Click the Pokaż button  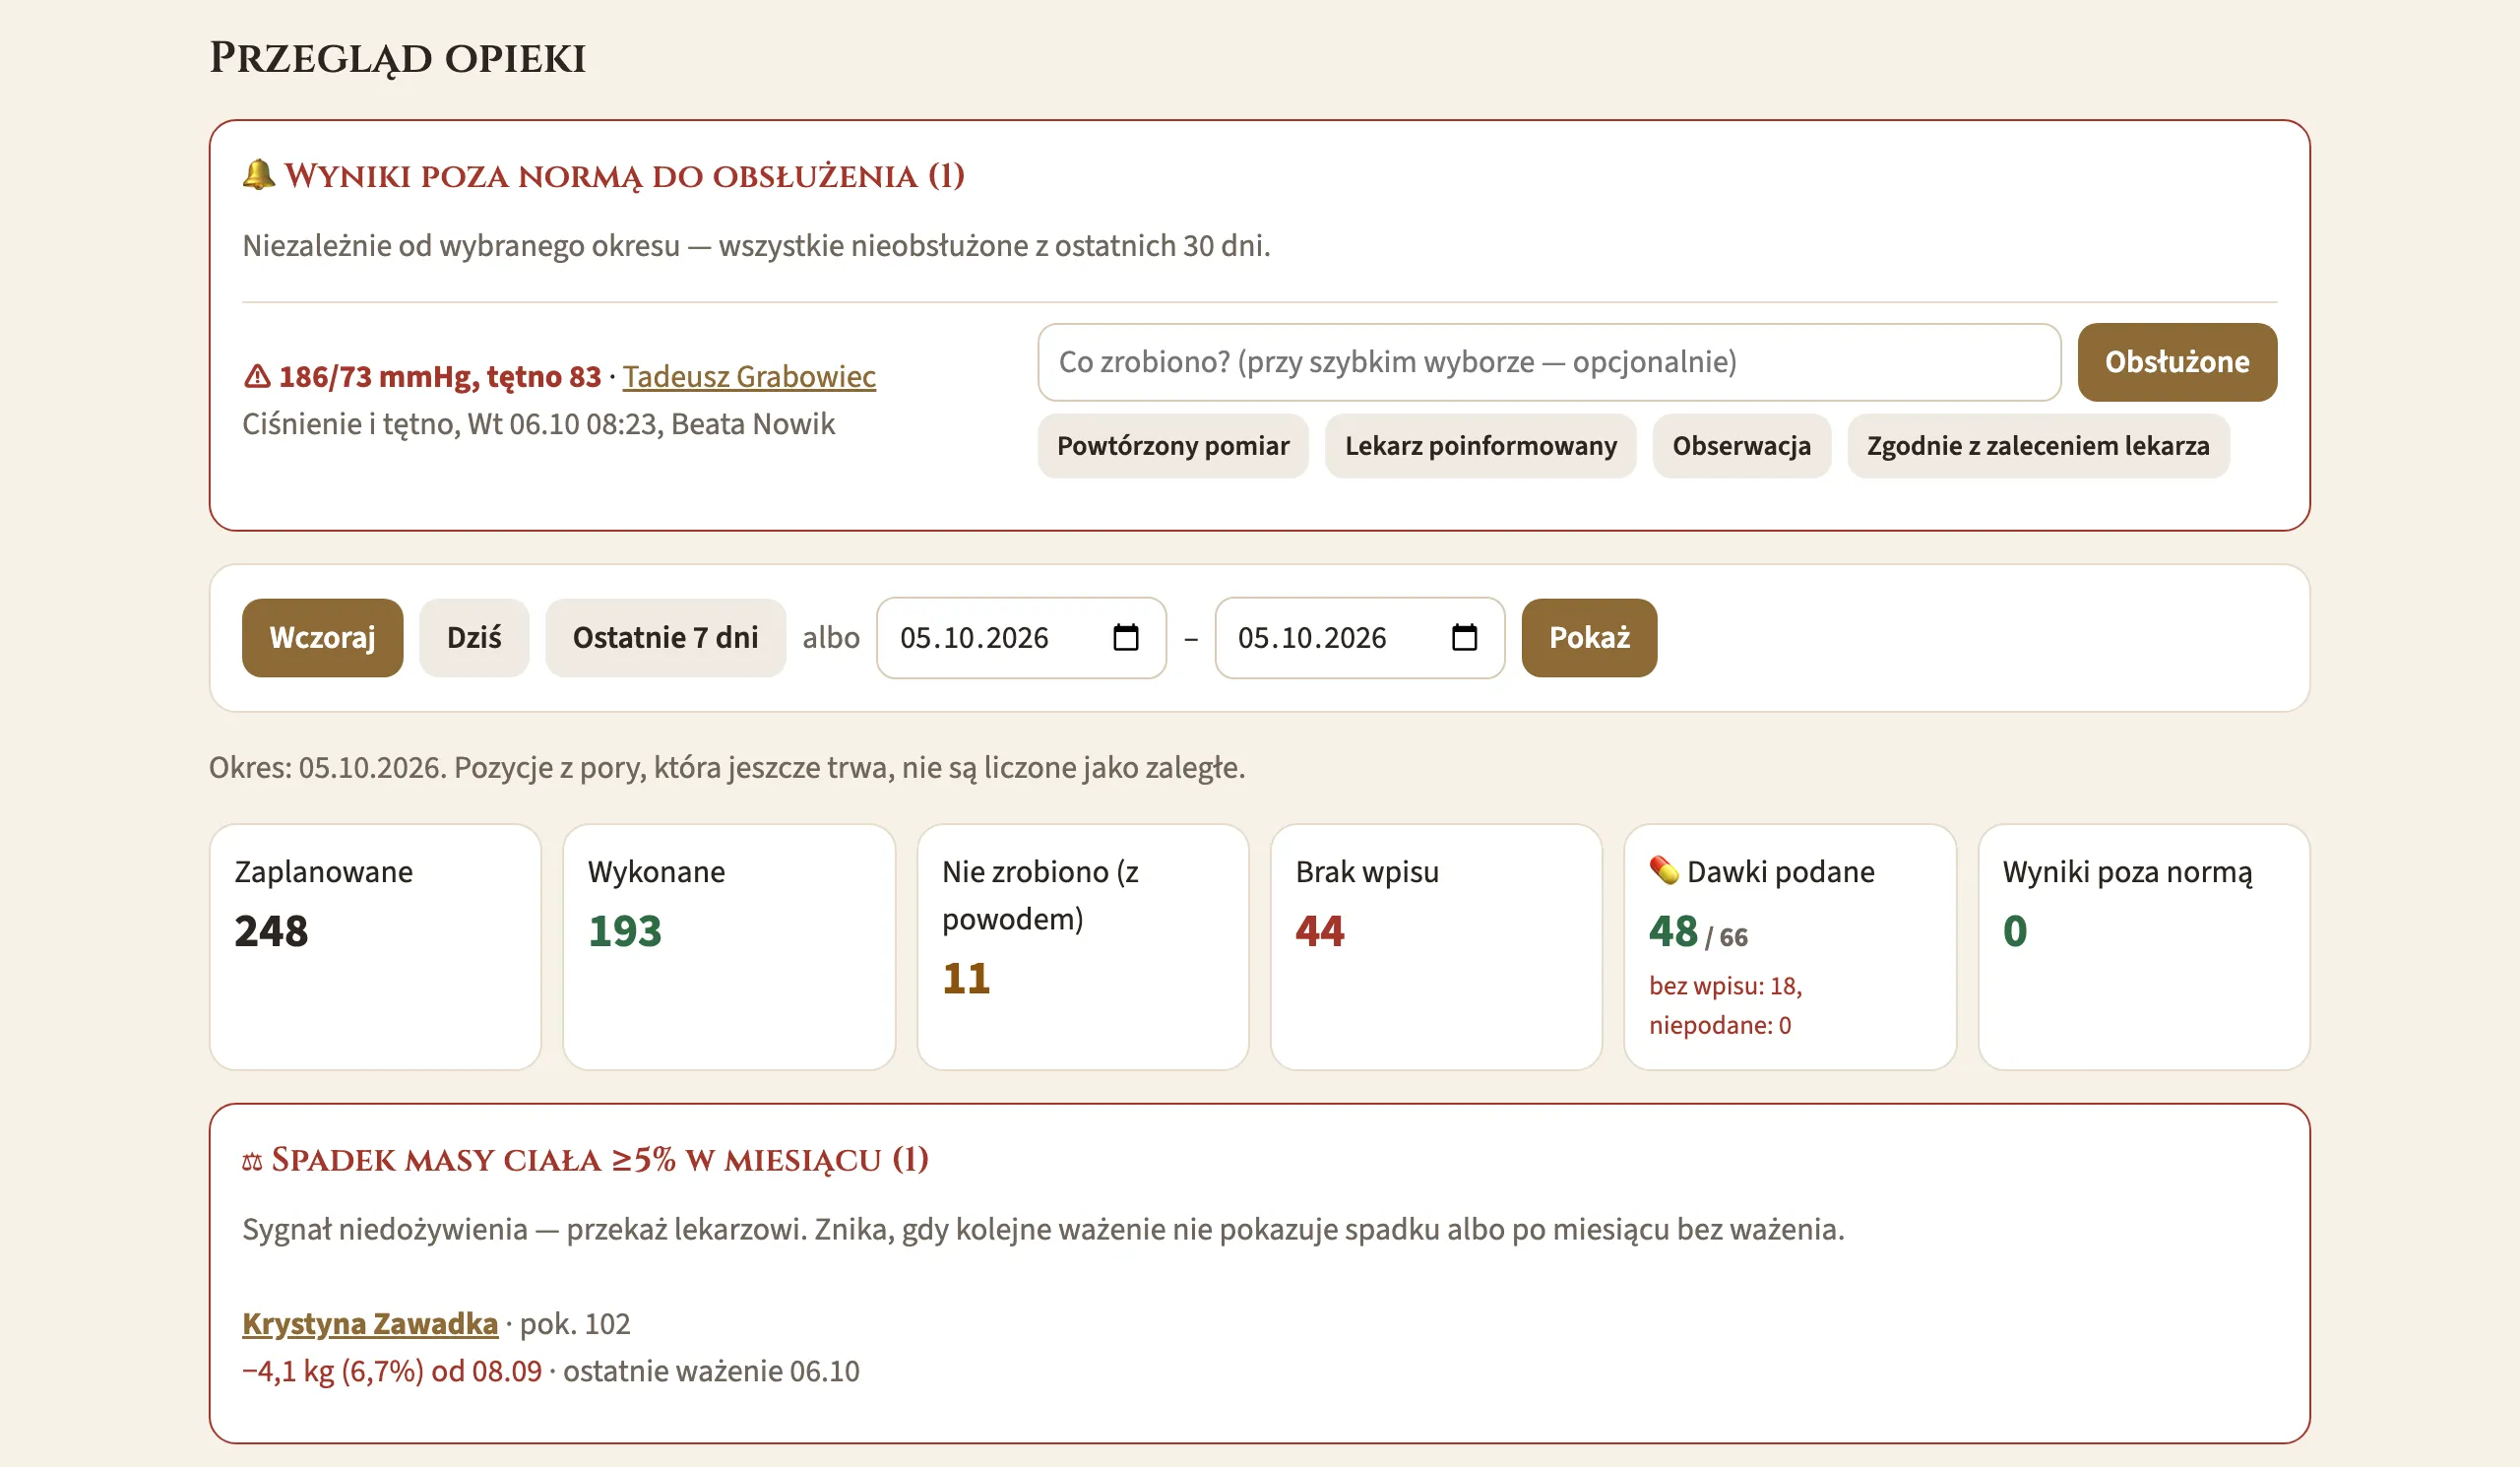coord(1589,638)
